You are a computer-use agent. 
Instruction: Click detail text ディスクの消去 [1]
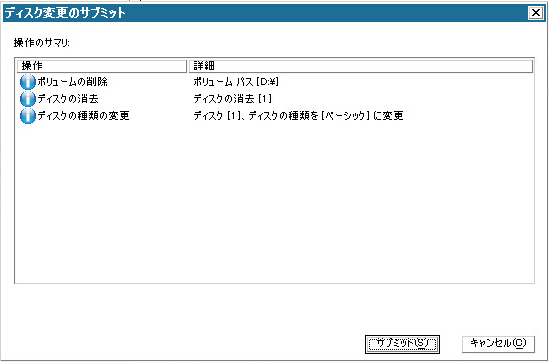coord(232,99)
